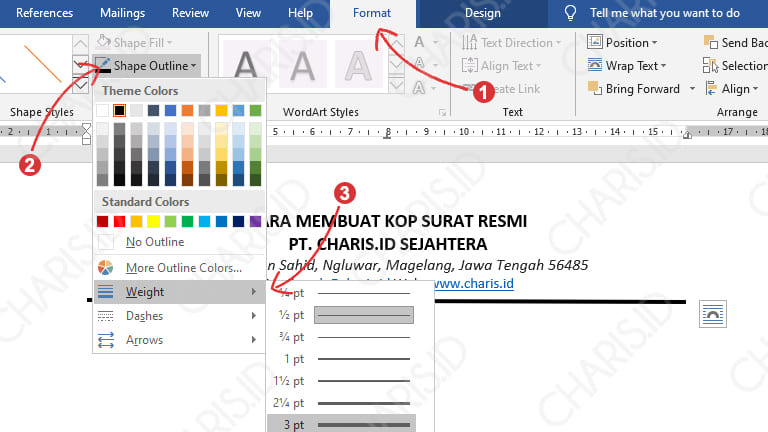Screen dimensions: 768x432
Task: Choose the second WordArt style A
Action: [x=302, y=65]
